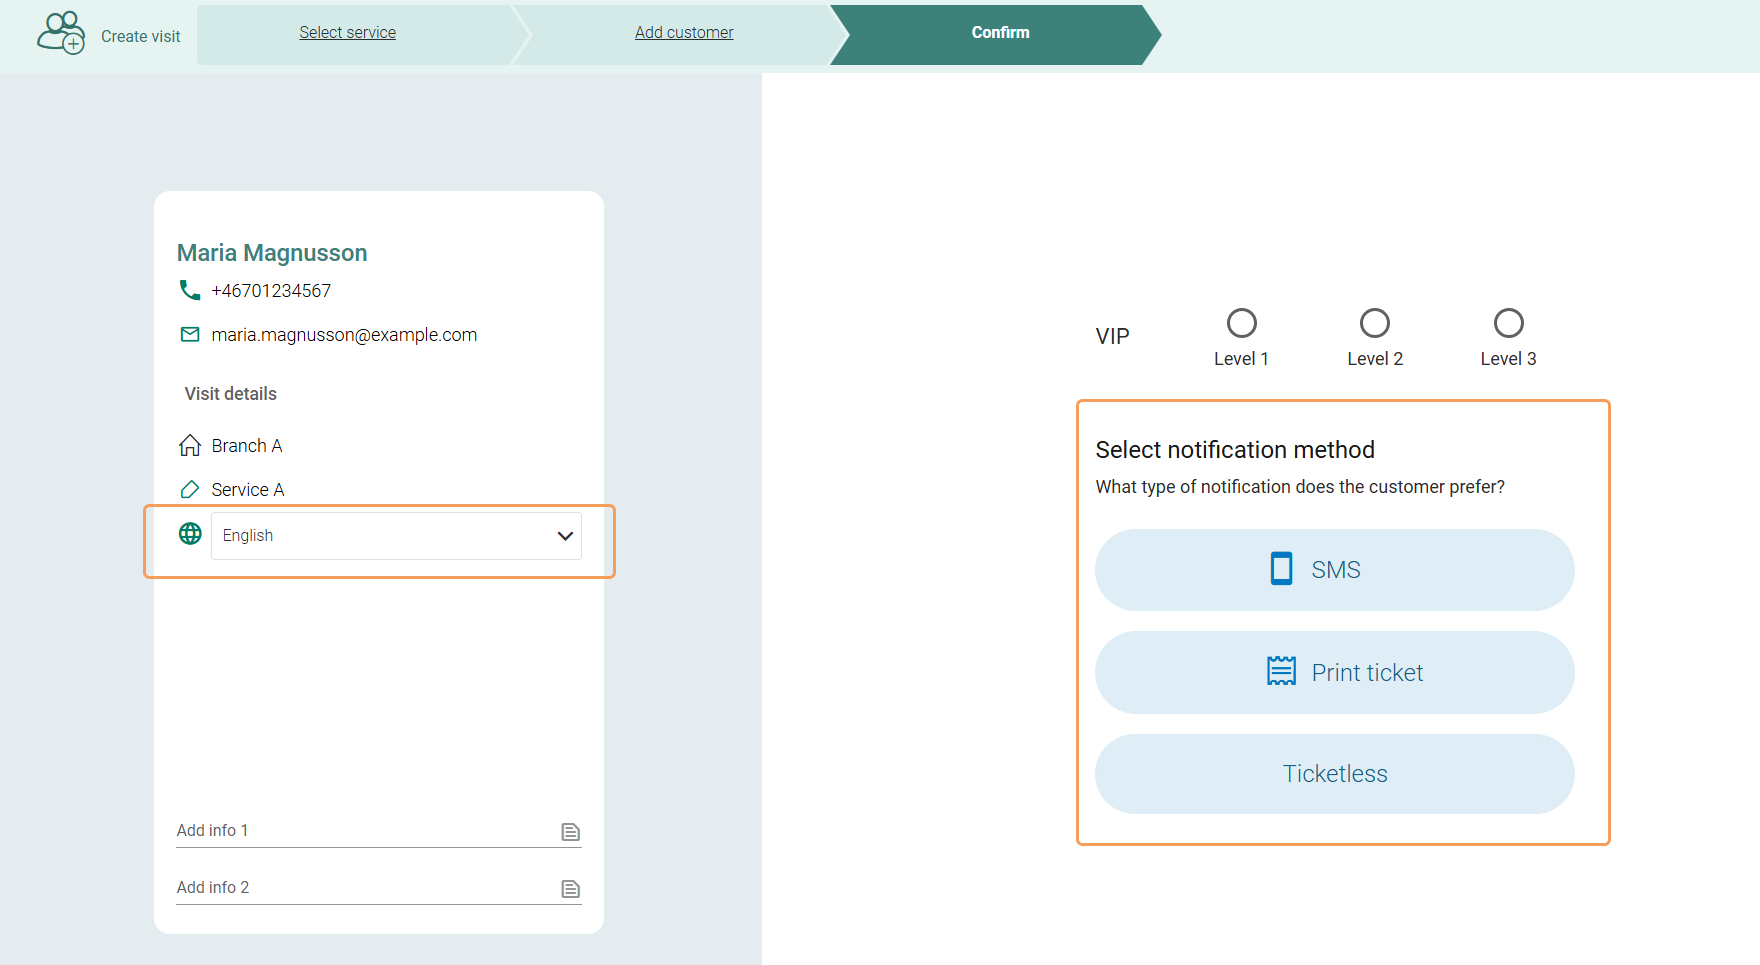The width and height of the screenshot is (1760, 965).
Task: Click the house icon next to Branch A
Action: pyautogui.click(x=189, y=445)
